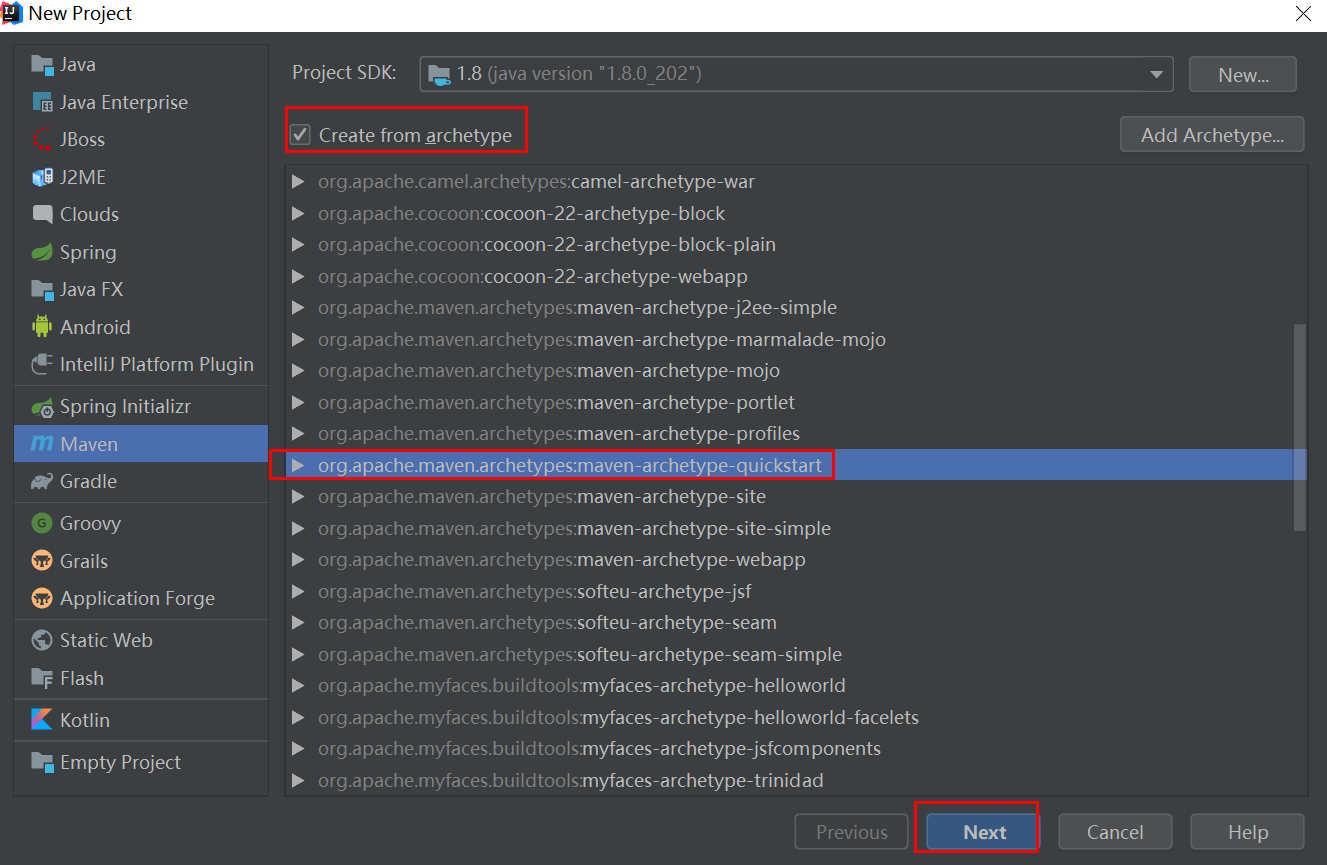Click the Spring Initializr icon
Viewport: 1327px width, 865px height.
(x=42, y=407)
